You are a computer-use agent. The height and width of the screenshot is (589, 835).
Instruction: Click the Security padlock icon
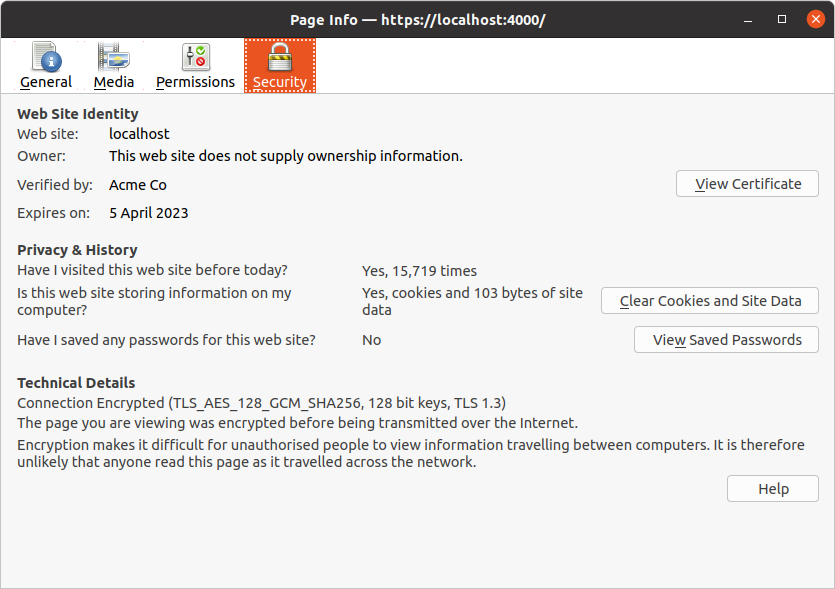click(x=279, y=57)
